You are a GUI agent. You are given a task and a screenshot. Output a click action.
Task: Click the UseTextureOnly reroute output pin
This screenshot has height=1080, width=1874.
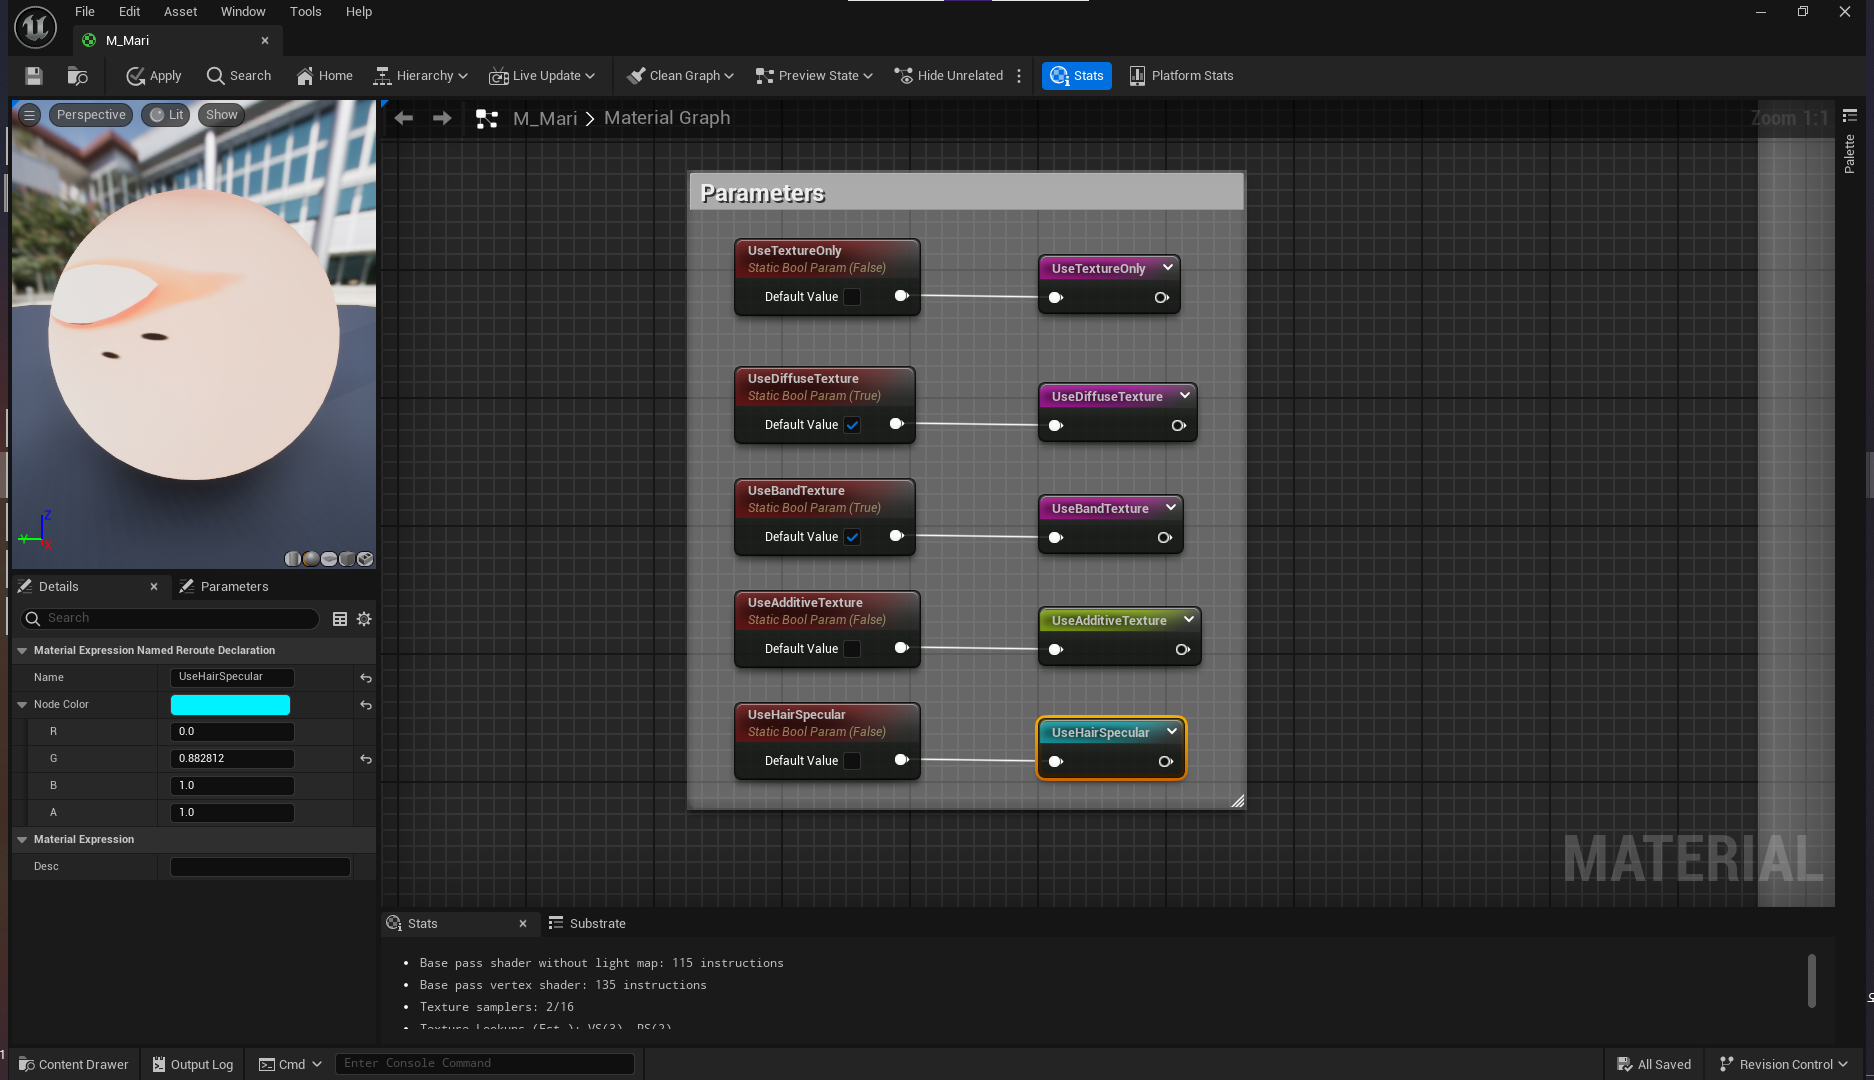1162,298
